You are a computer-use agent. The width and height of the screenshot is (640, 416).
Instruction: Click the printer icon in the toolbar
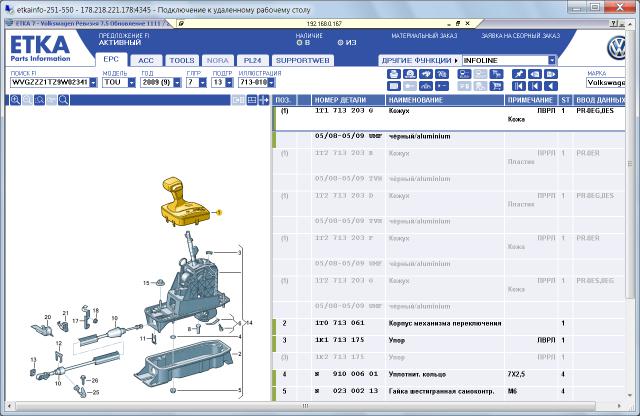click(393, 74)
